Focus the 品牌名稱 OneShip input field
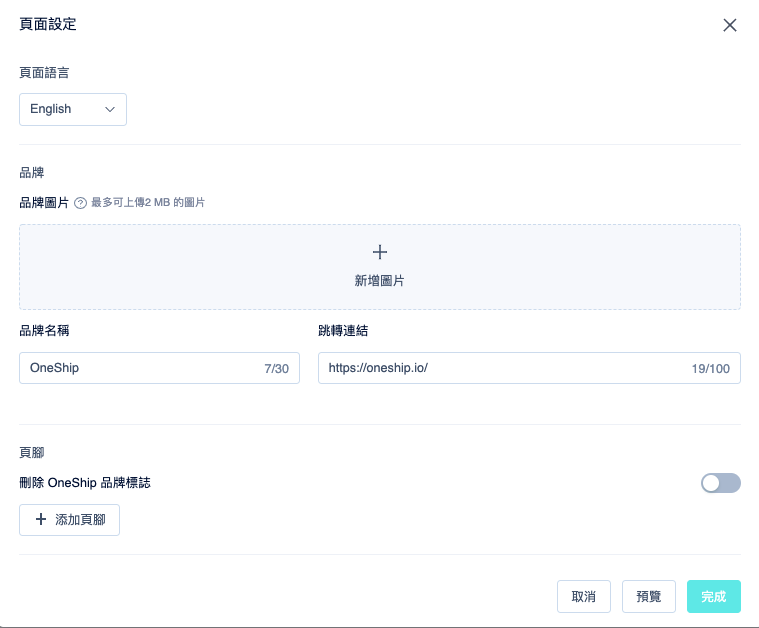This screenshot has height=628, width=759. pyautogui.click(x=159, y=368)
